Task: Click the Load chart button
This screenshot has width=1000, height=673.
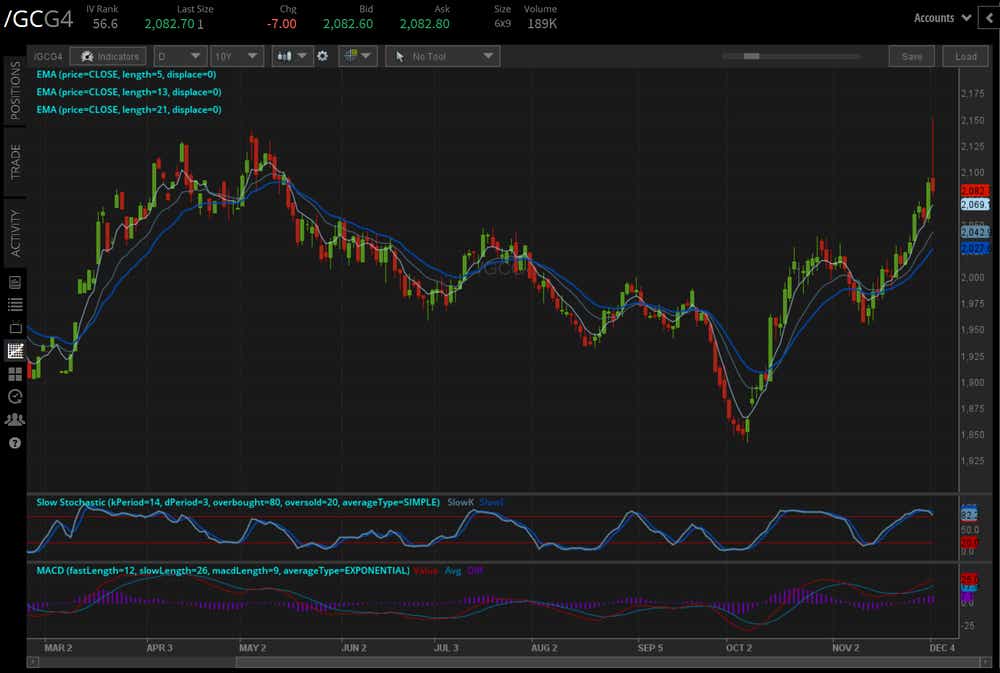Action: 965,56
